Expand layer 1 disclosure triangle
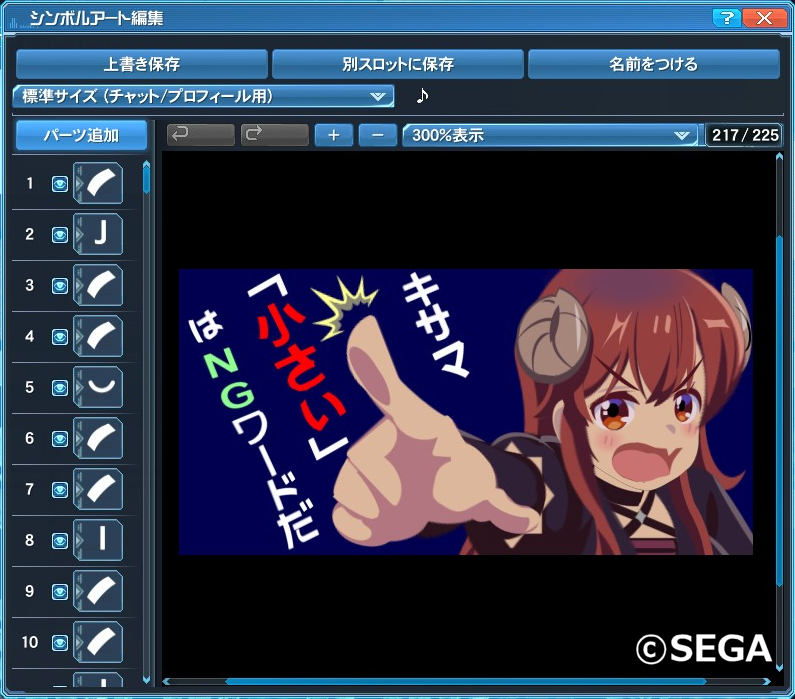The width and height of the screenshot is (795, 699). pyautogui.click(x=77, y=183)
